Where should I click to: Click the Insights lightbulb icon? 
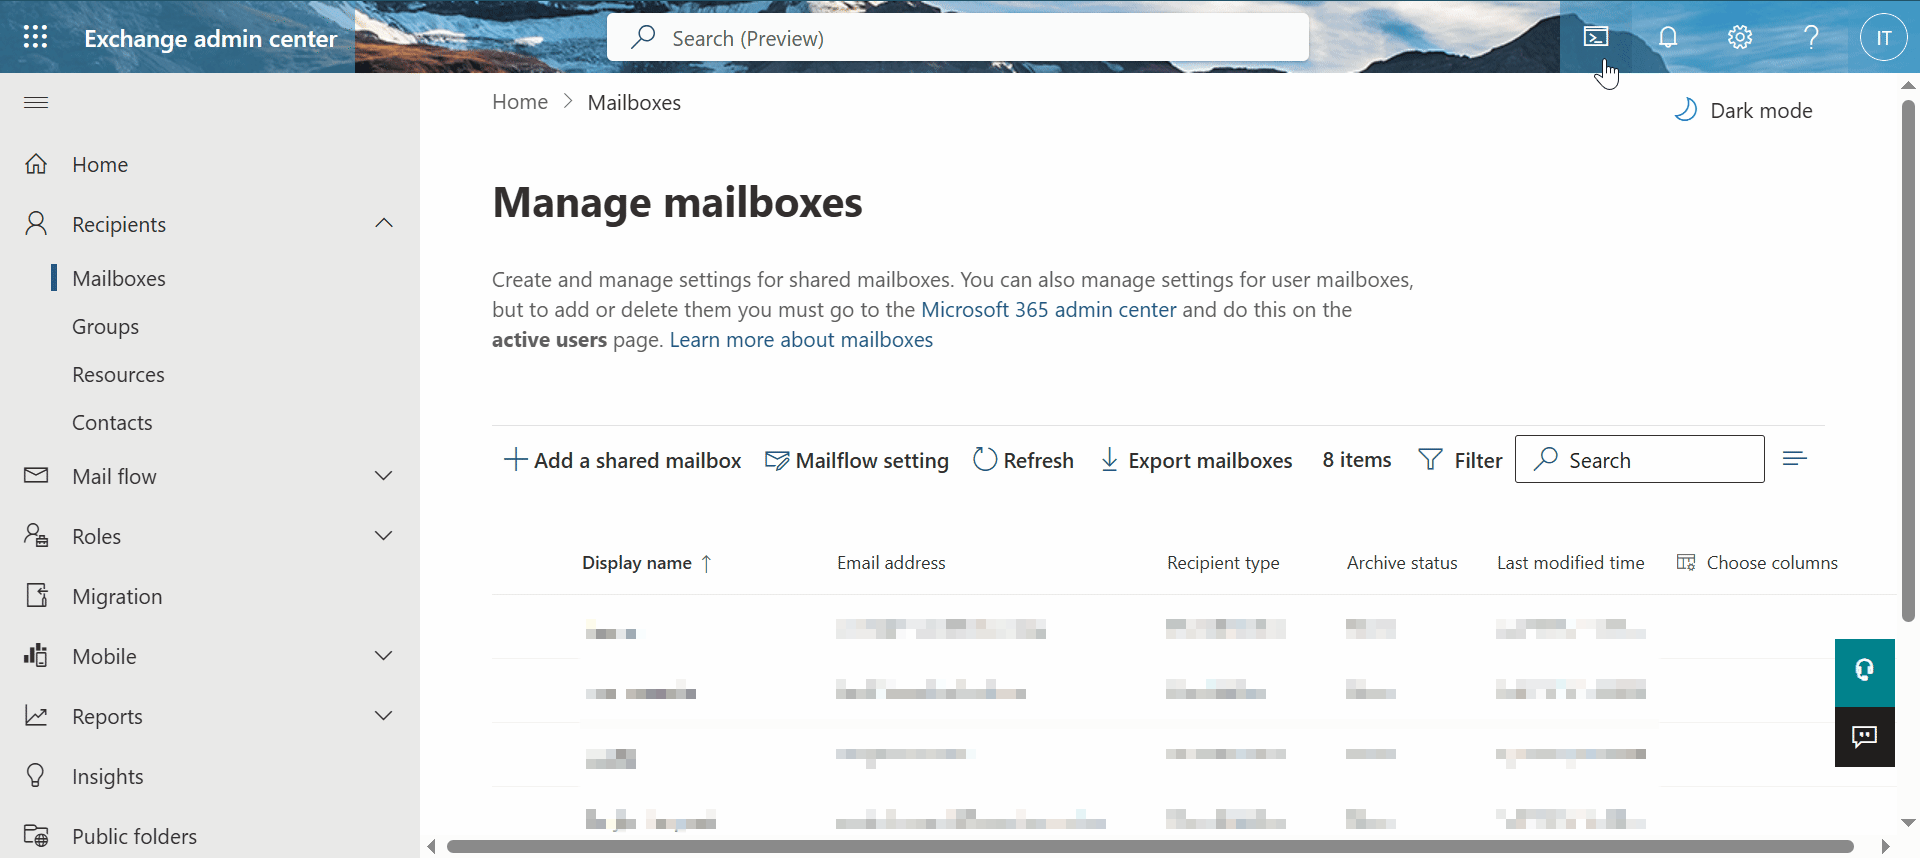pyautogui.click(x=36, y=775)
